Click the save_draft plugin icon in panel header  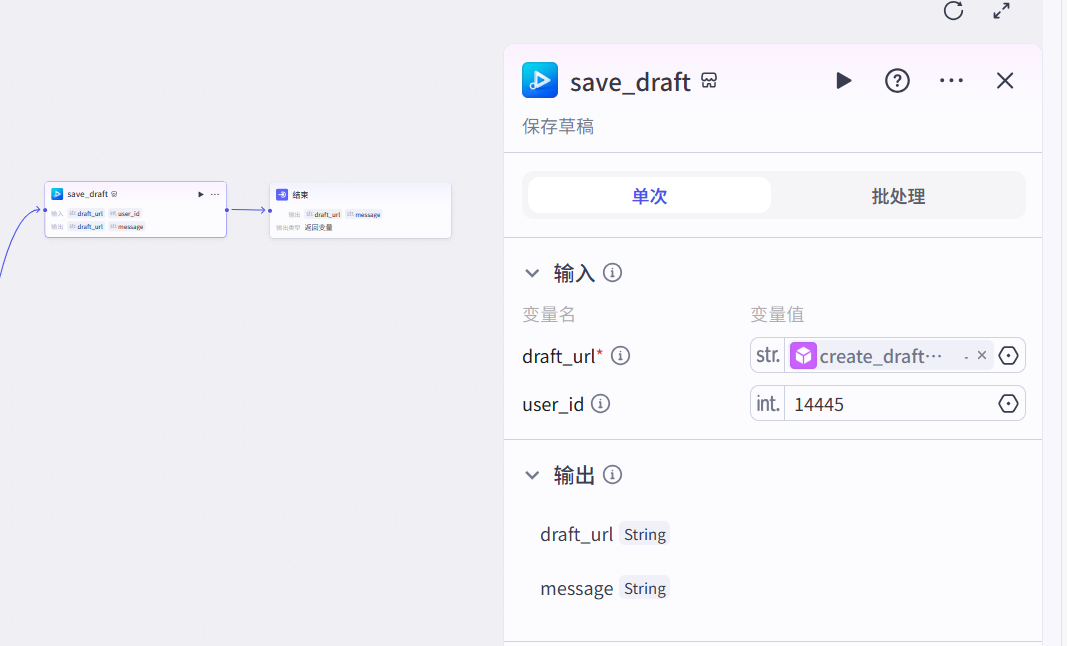(539, 80)
